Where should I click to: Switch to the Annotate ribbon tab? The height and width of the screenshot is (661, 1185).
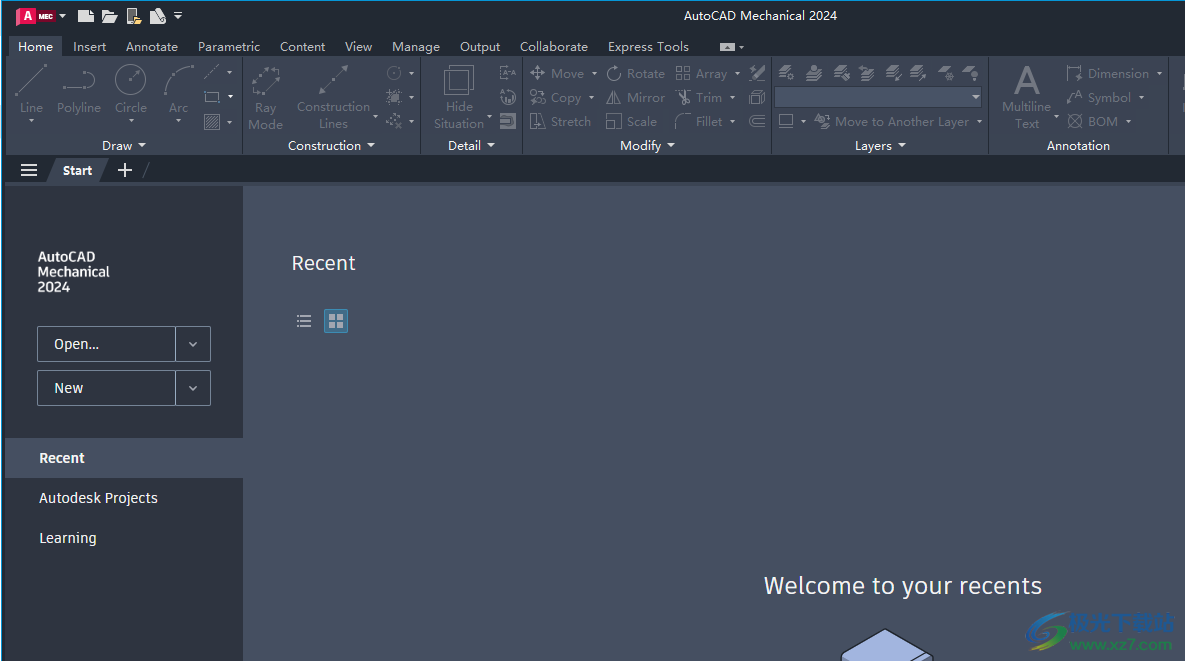[x=151, y=46]
